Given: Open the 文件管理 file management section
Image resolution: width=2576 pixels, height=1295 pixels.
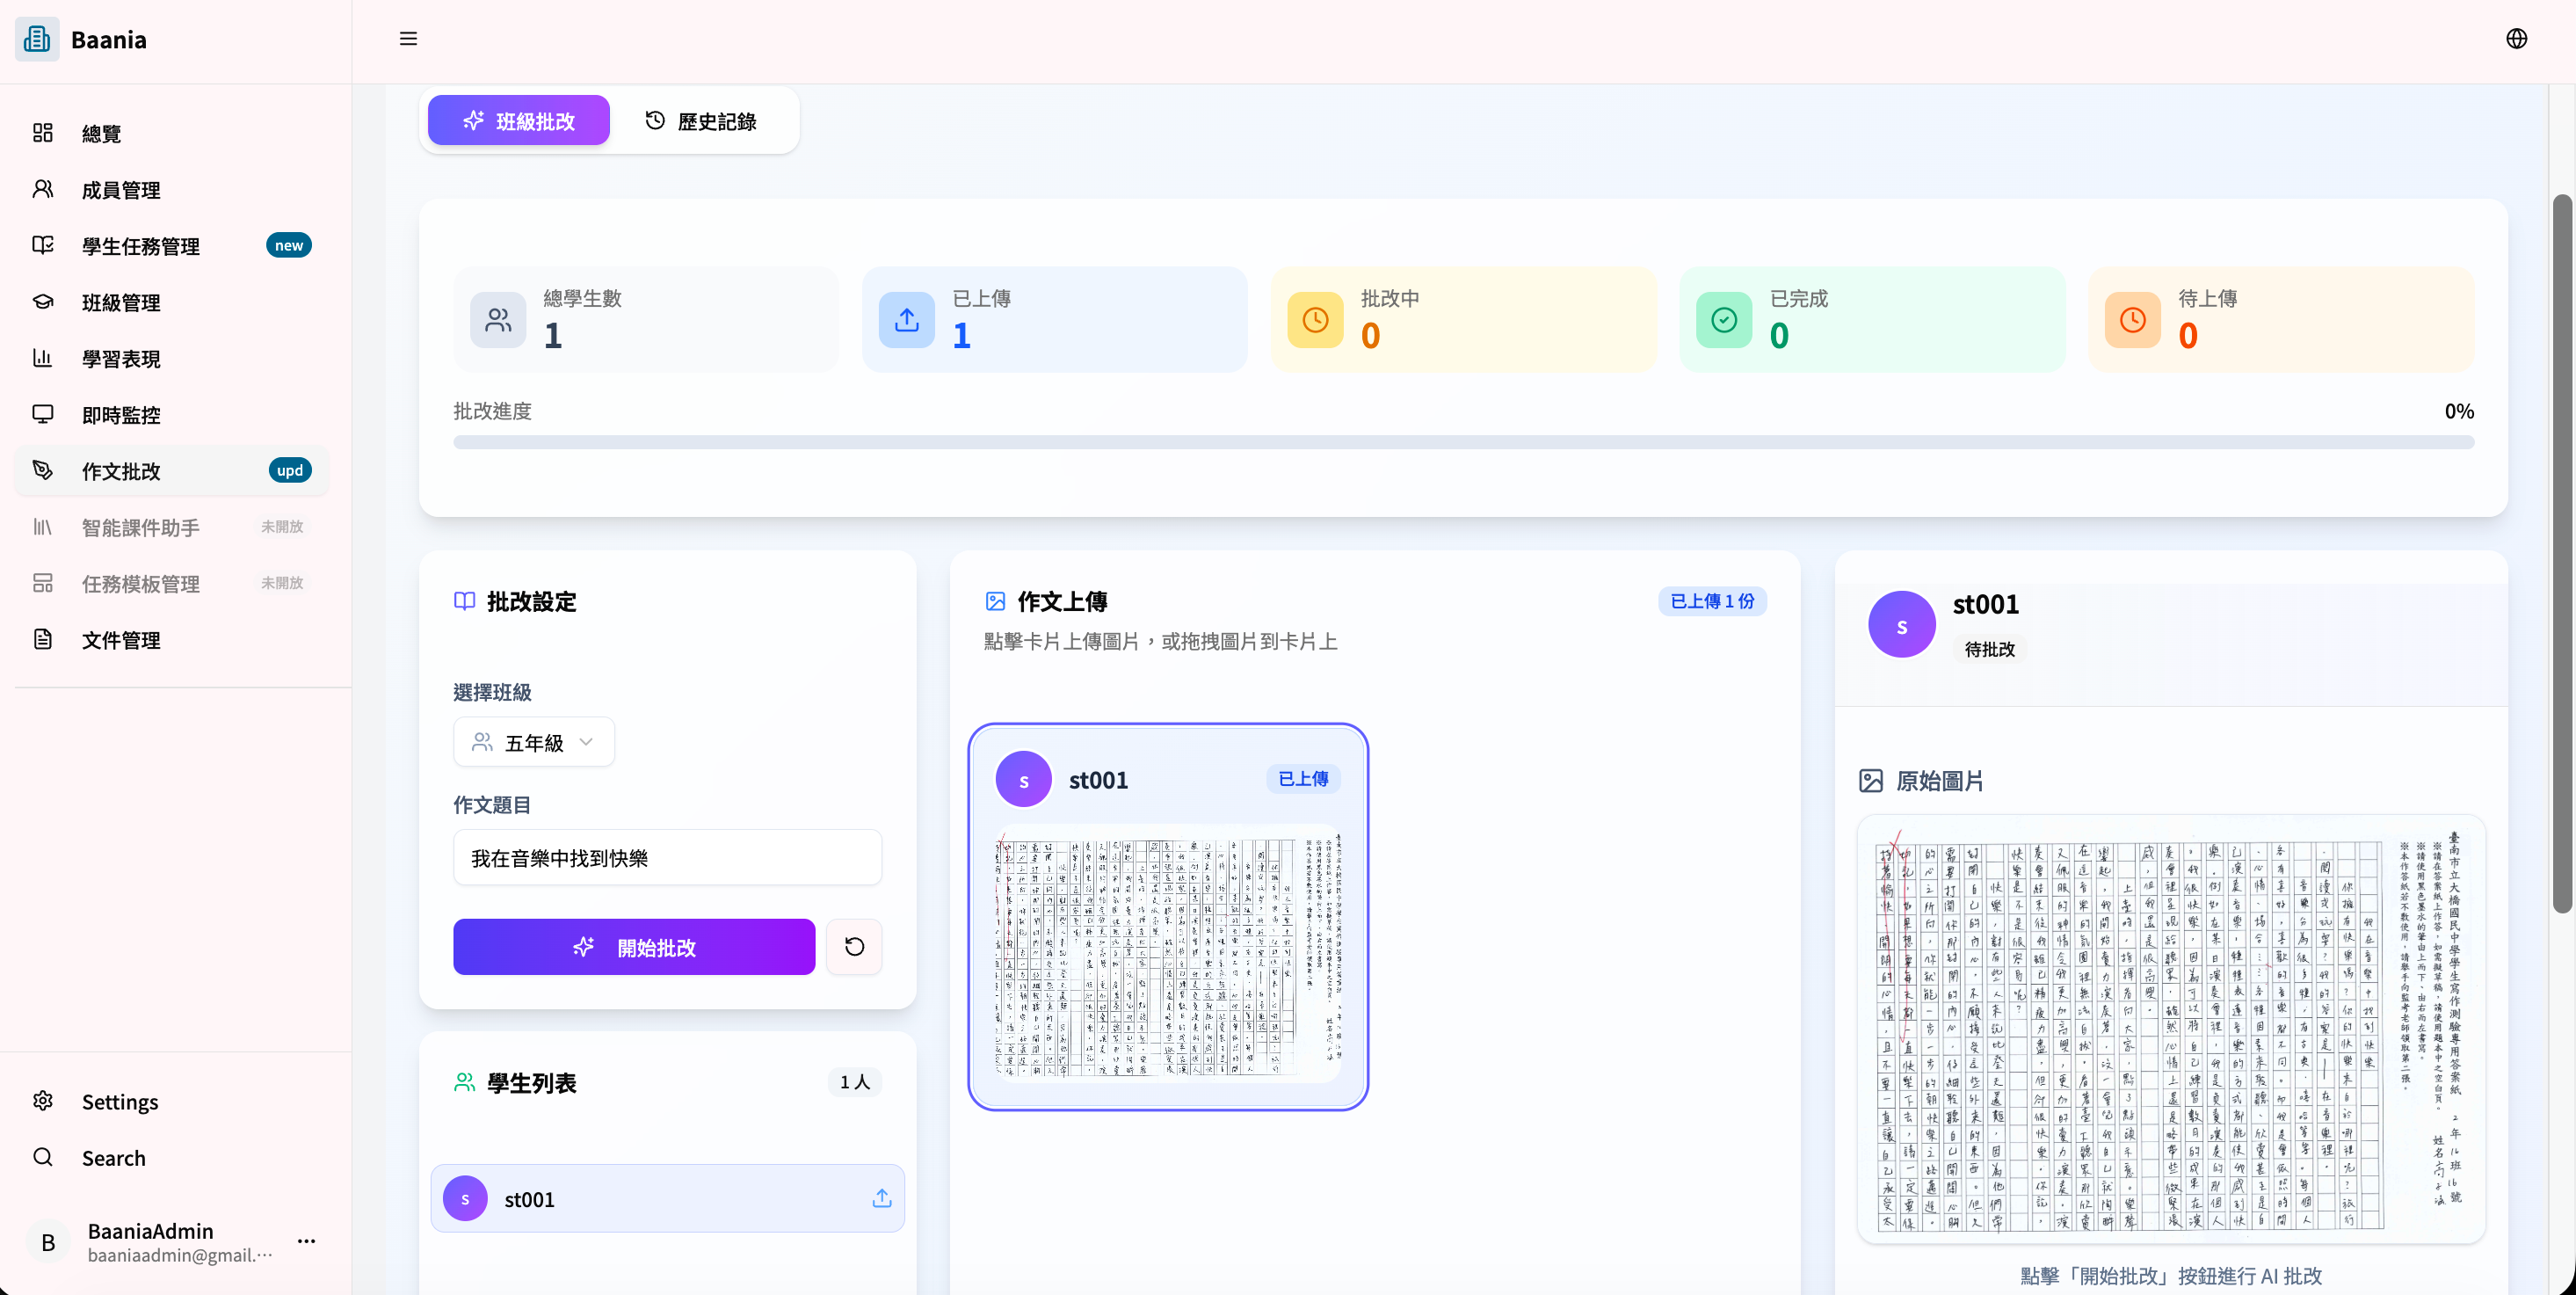Looking at the screenshot, I should tap(121, 641).
